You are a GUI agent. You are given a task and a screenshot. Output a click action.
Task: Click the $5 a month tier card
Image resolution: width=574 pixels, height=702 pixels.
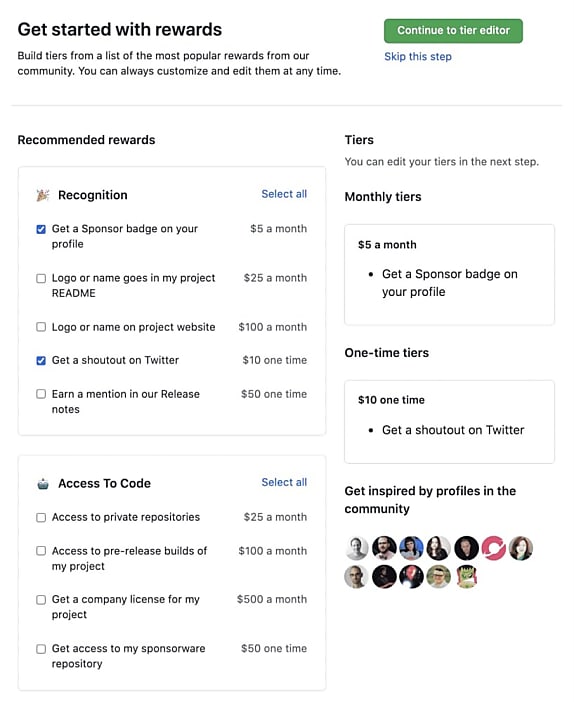pos(450,274)
